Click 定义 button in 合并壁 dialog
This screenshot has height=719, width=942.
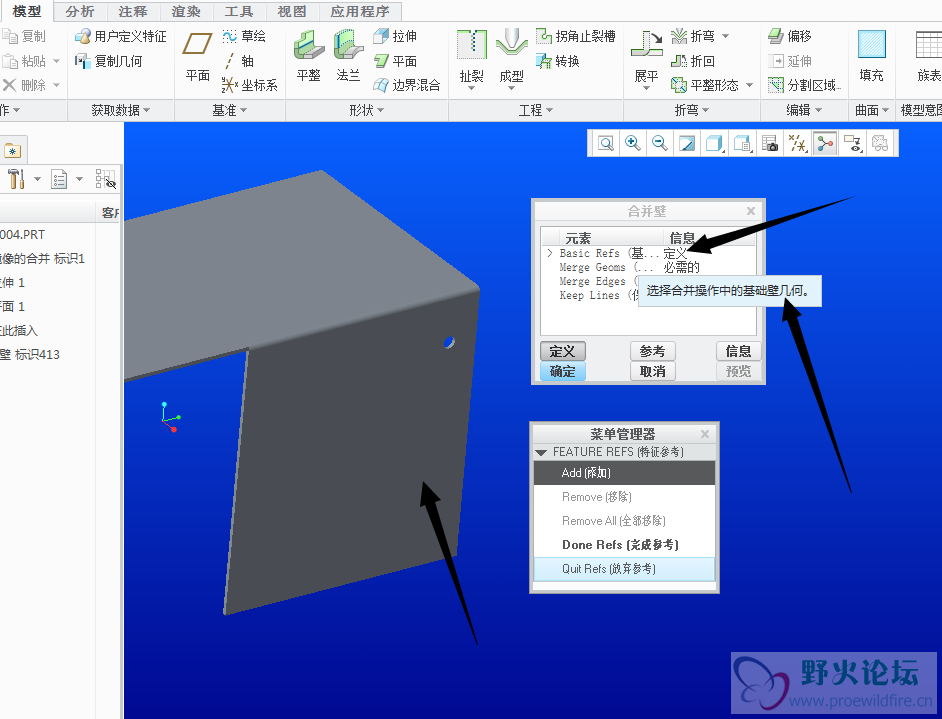click(x=562, y=351)
